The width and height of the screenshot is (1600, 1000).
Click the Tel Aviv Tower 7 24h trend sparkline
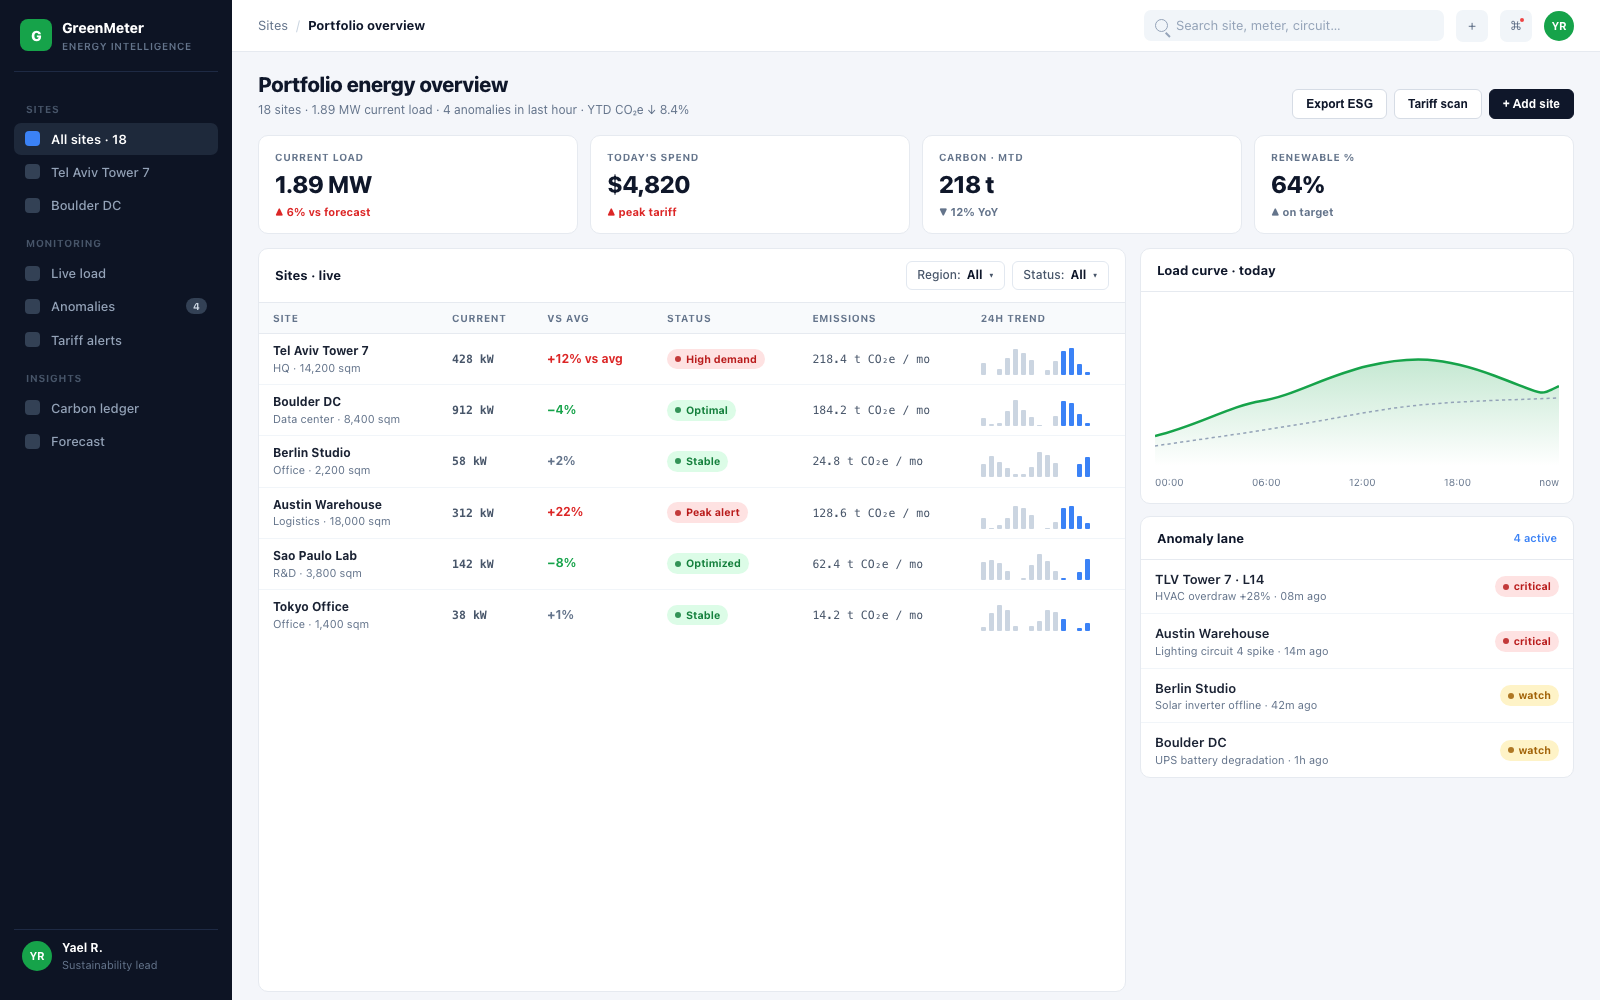click(1035, 361)
